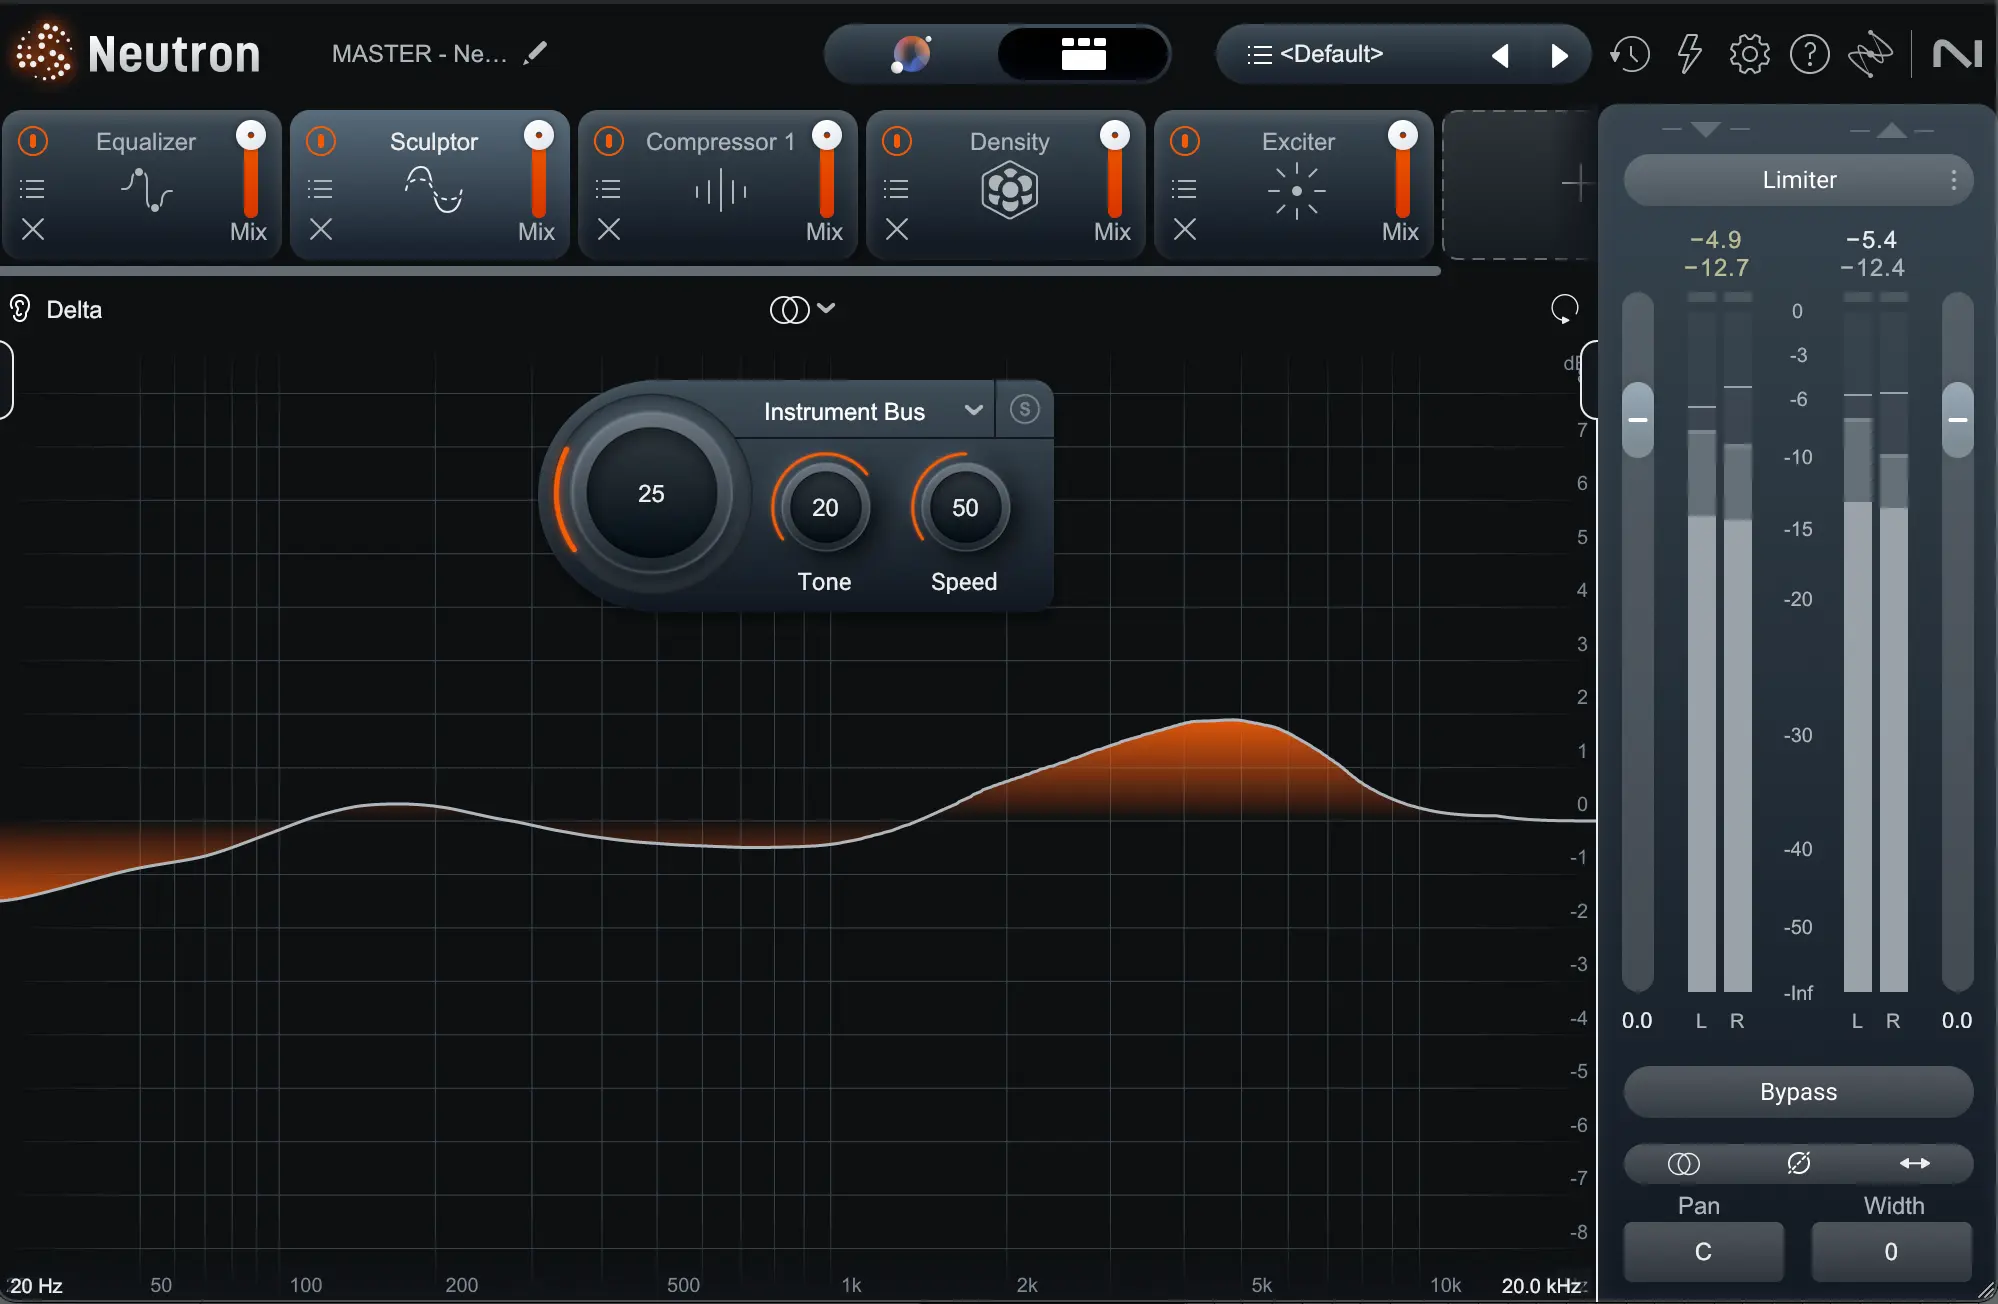Toggle Exciter module power button
Image resolution: width=1998 pixels, height=1304 pixels.
1185,141
